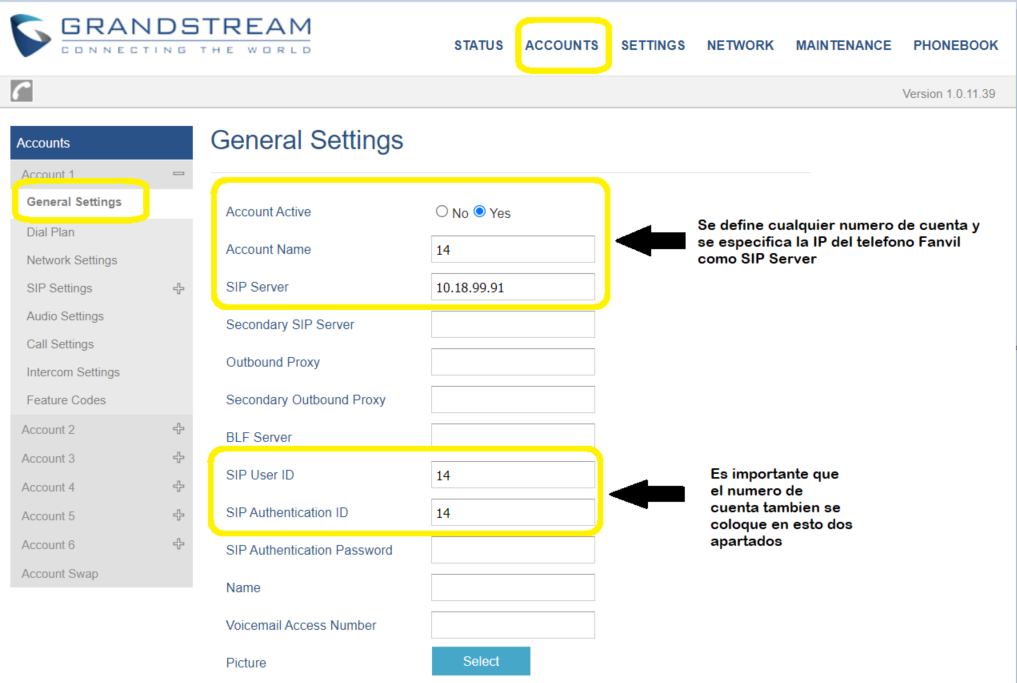This screenshot has height=683, width=1017.
Task: Open Account Swap in the sidebar
Action: (60, 573)
